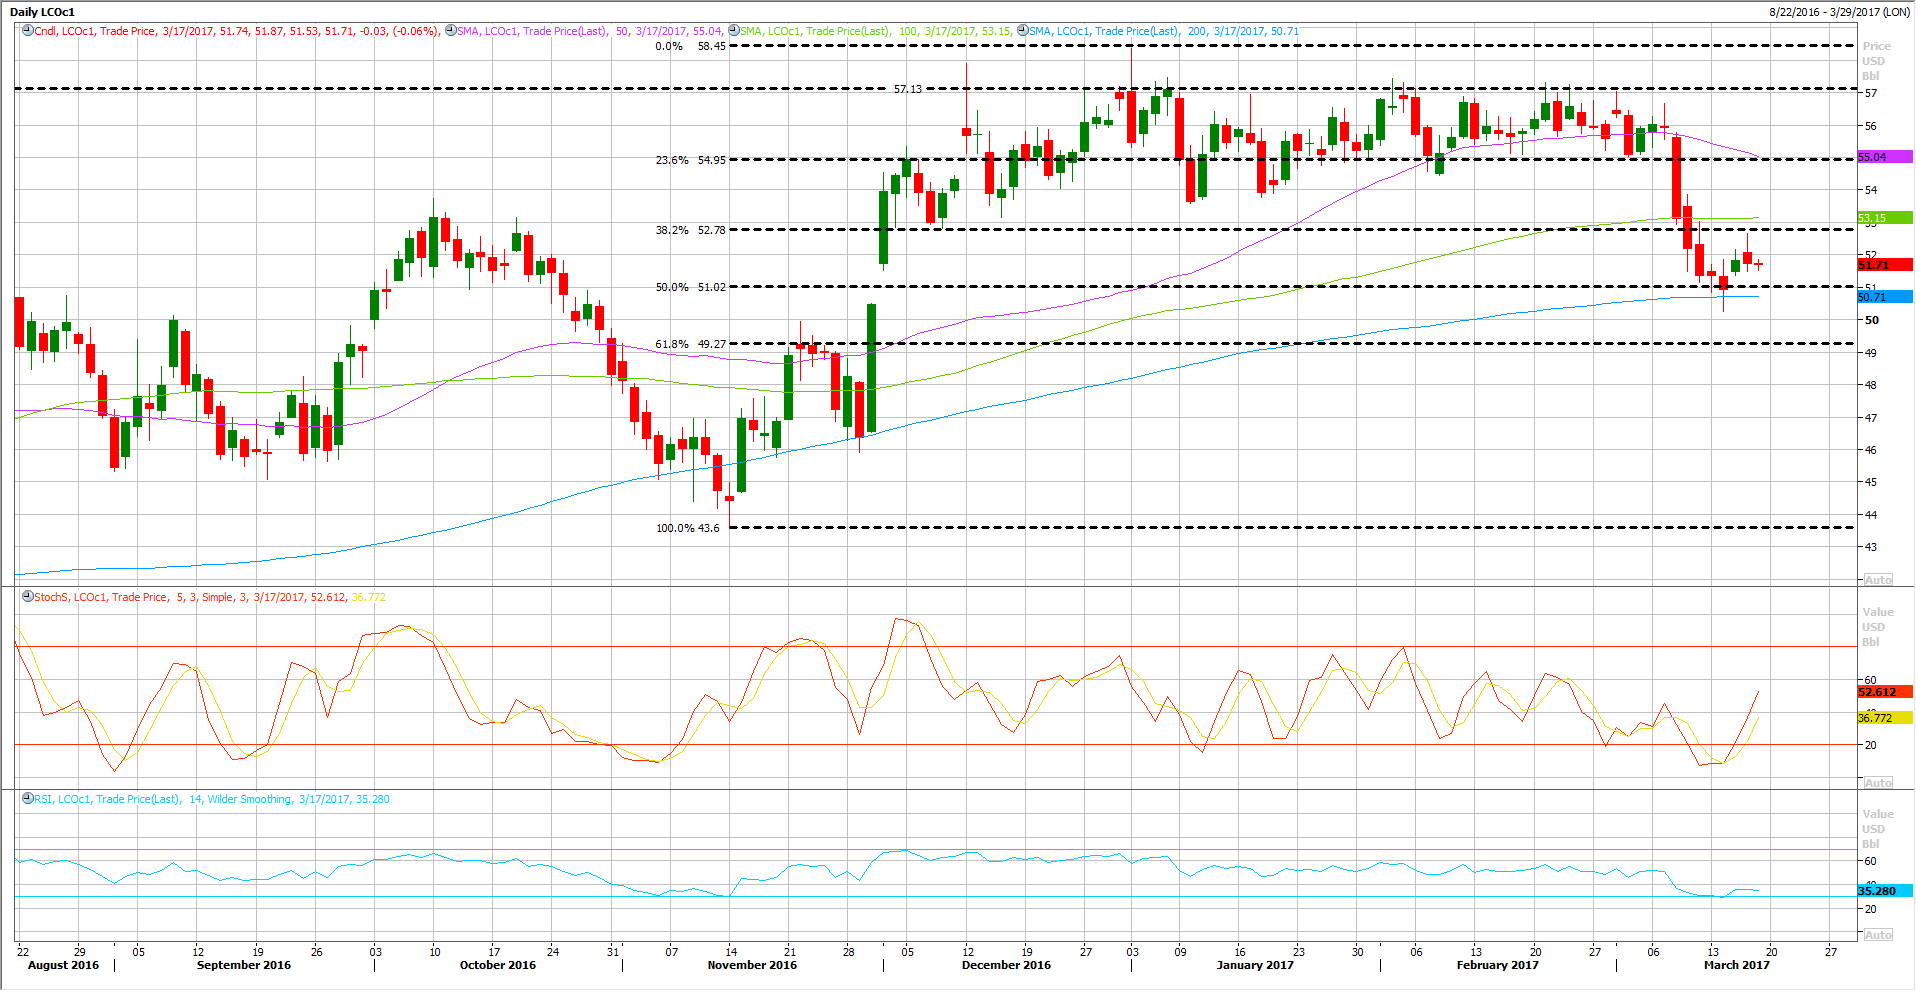
Task: Click the clock icon before the SMA 50 legend
Action: (450, 31)
